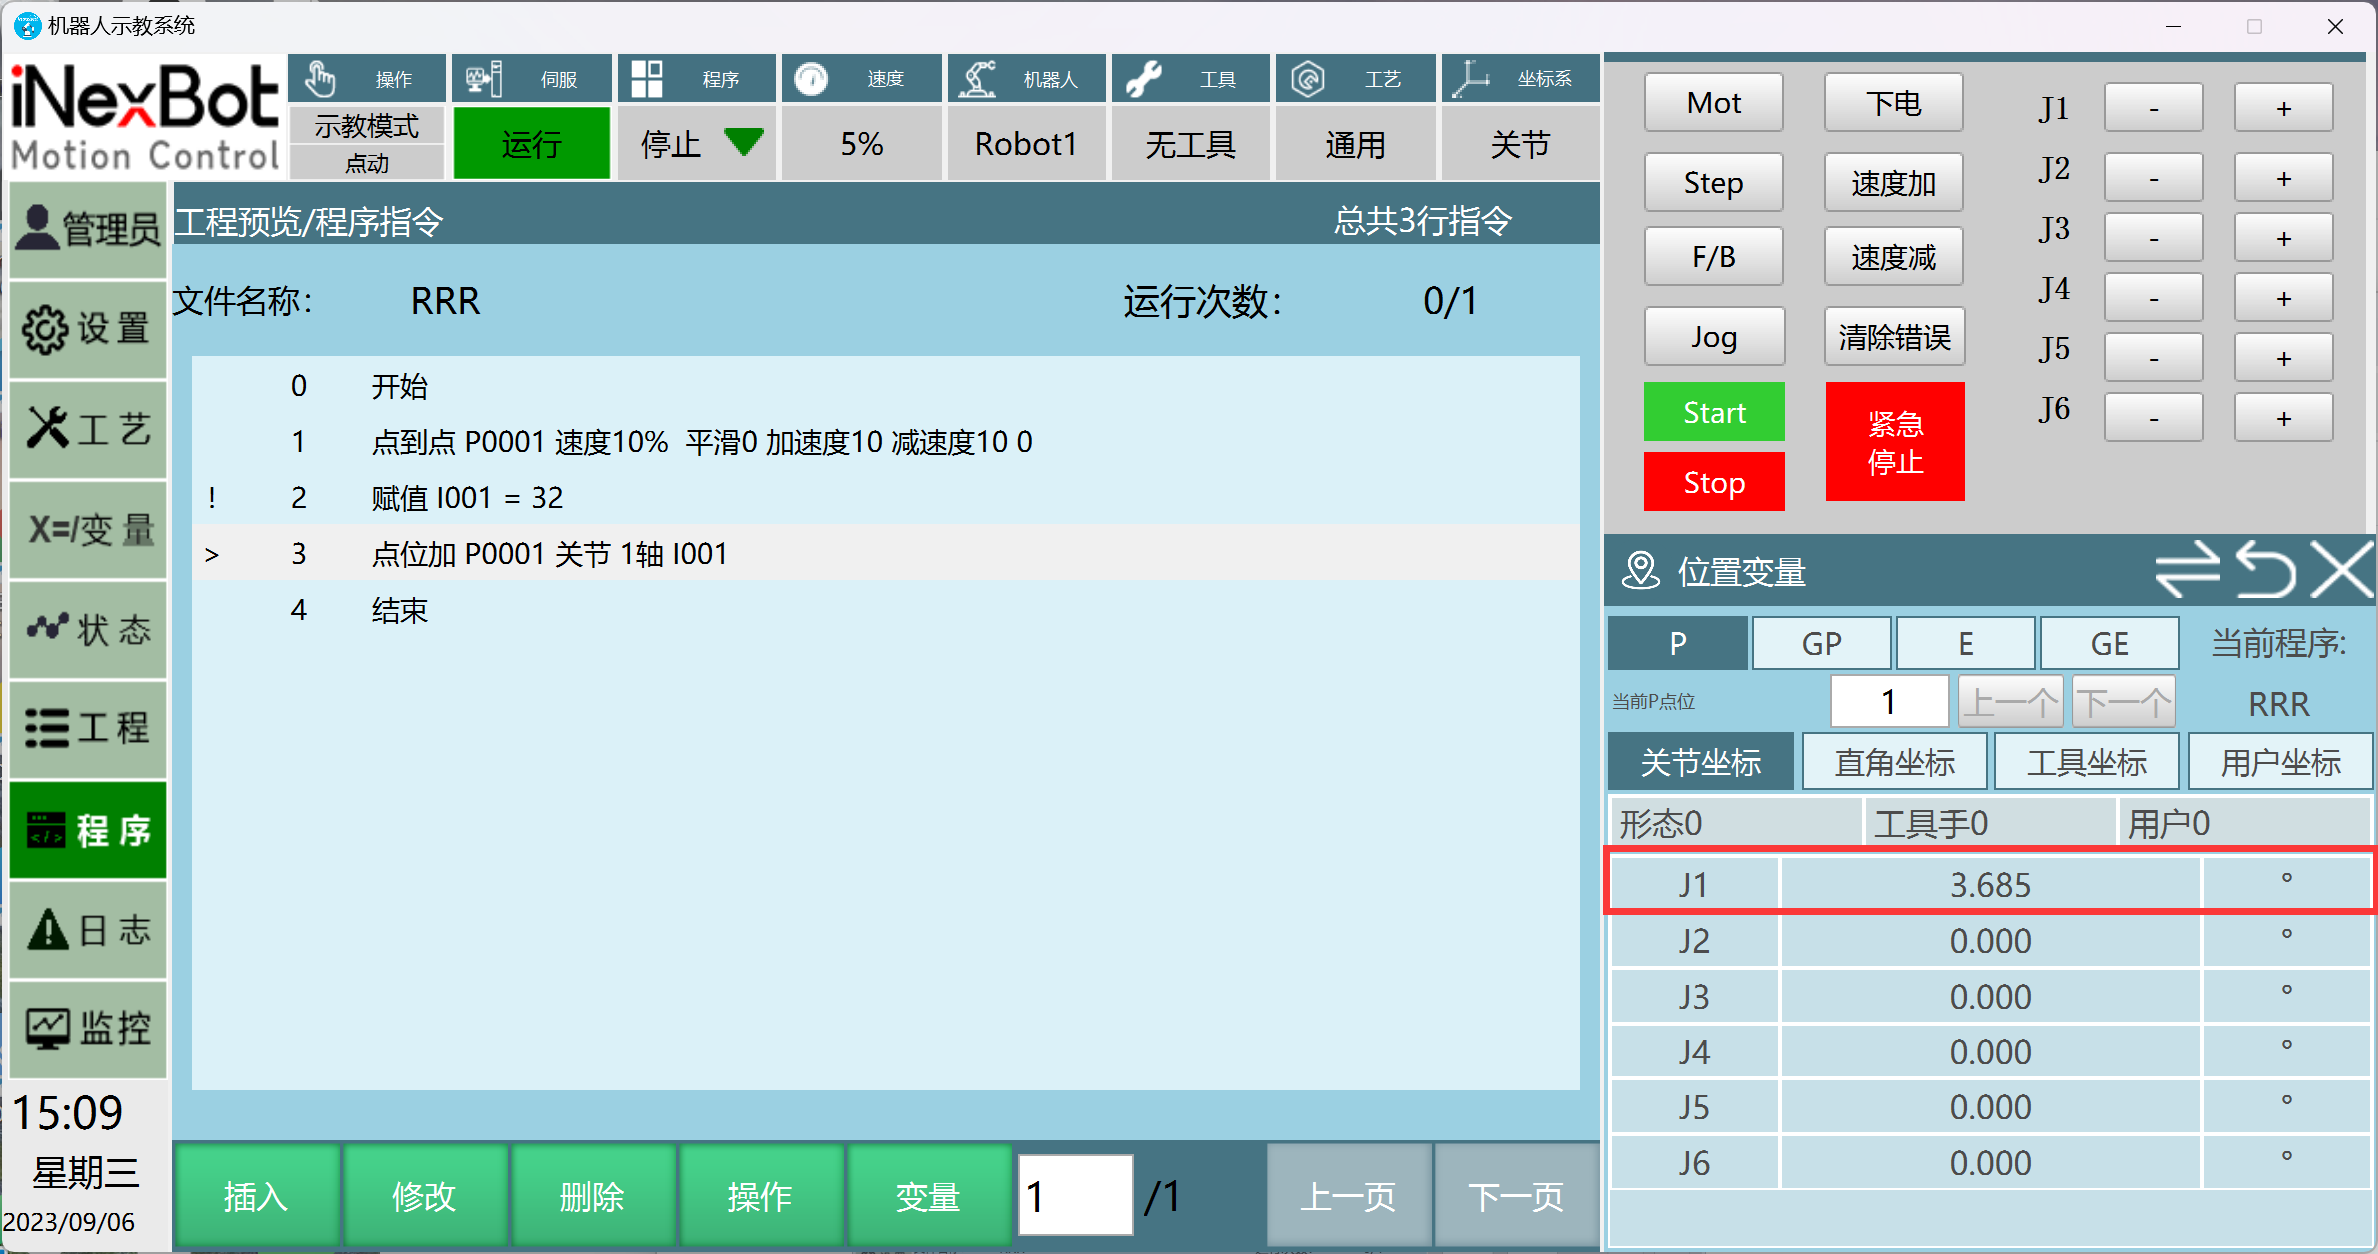Click the undo arrow icon in position panel

click(x=2265, y=570)
